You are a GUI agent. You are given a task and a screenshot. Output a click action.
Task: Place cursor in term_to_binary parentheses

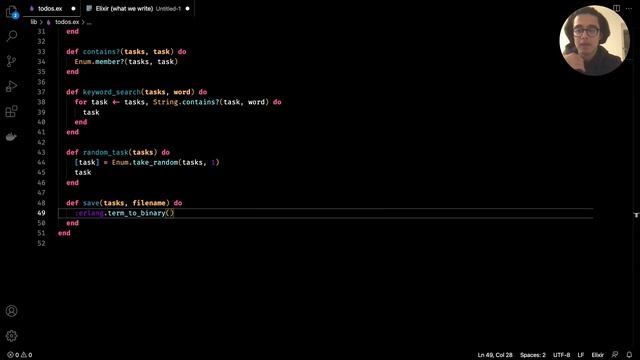click(170, 213)
